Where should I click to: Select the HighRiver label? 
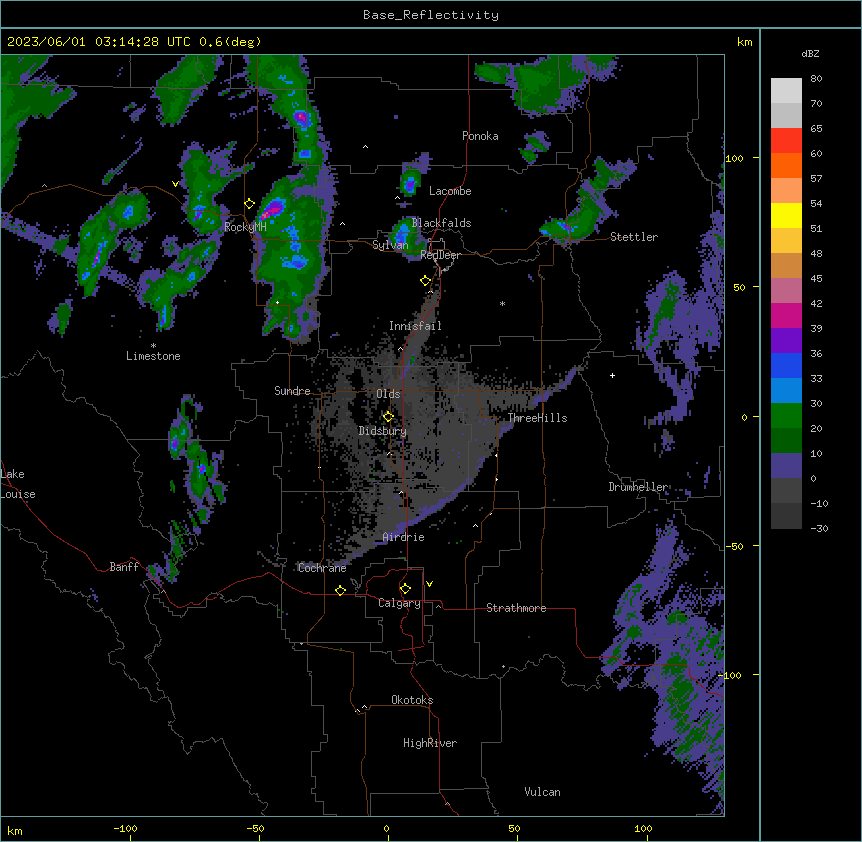430,743
